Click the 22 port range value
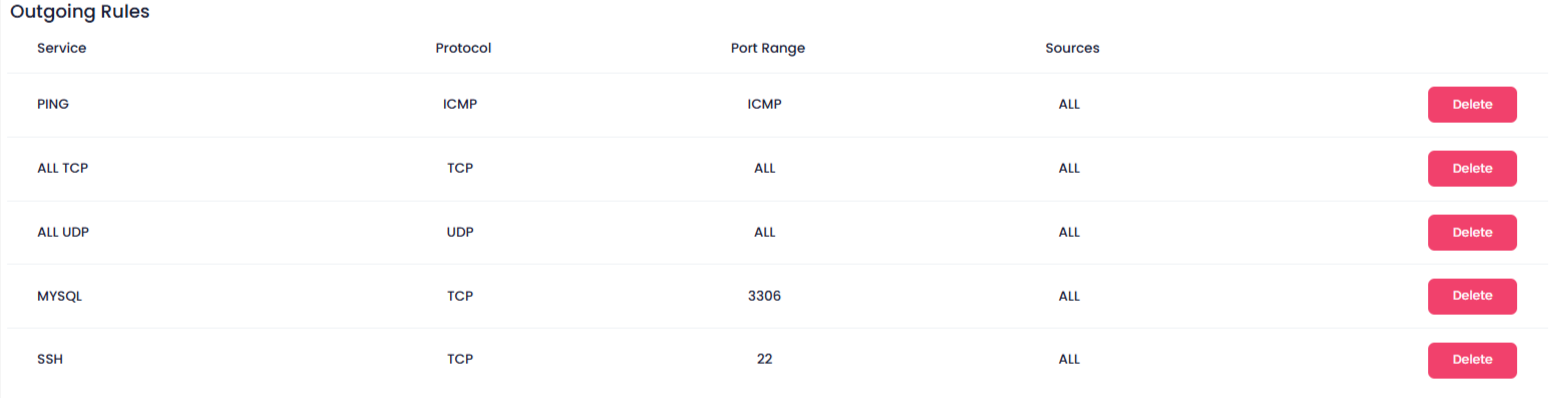This screenshot has height=398, width=1561. pos(764,360)
